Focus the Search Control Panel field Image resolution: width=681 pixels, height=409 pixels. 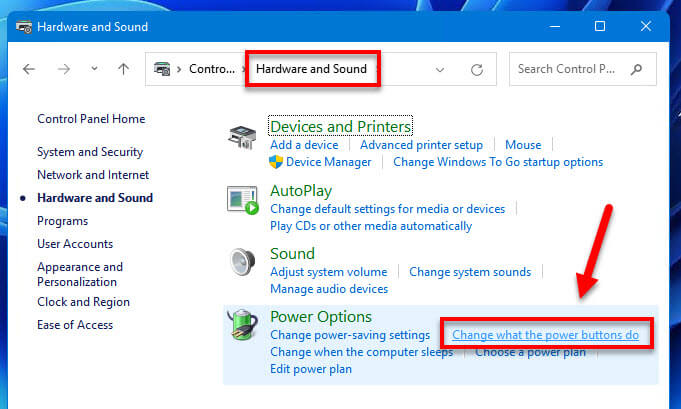click(x=582, y=69)
